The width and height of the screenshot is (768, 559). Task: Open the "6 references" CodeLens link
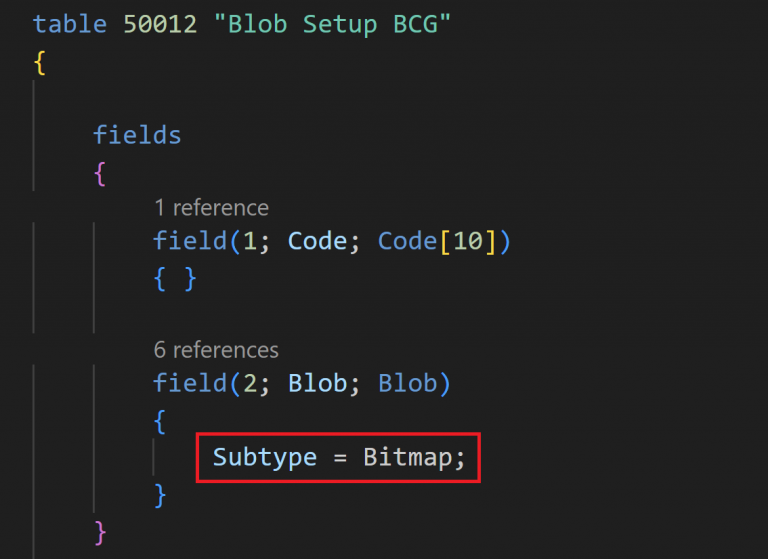coord(216,350)
